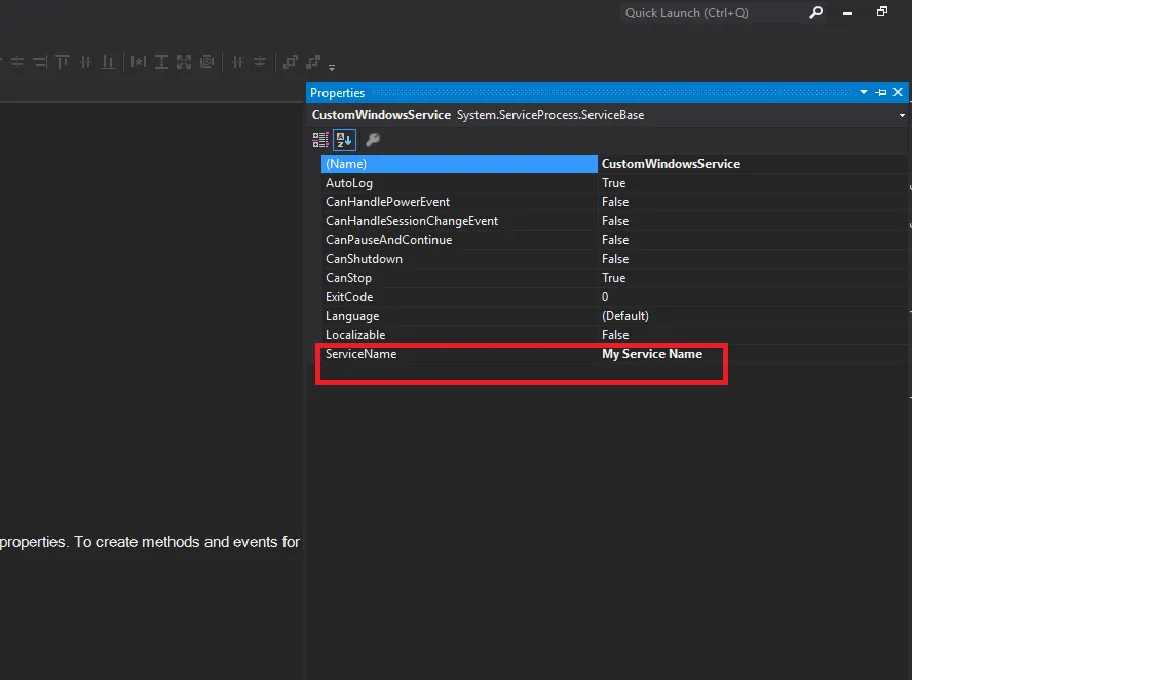This screenshot has width=1152, height=680.
Task: Select Make Same Width toolbar icon
Action: click(138, 62)
